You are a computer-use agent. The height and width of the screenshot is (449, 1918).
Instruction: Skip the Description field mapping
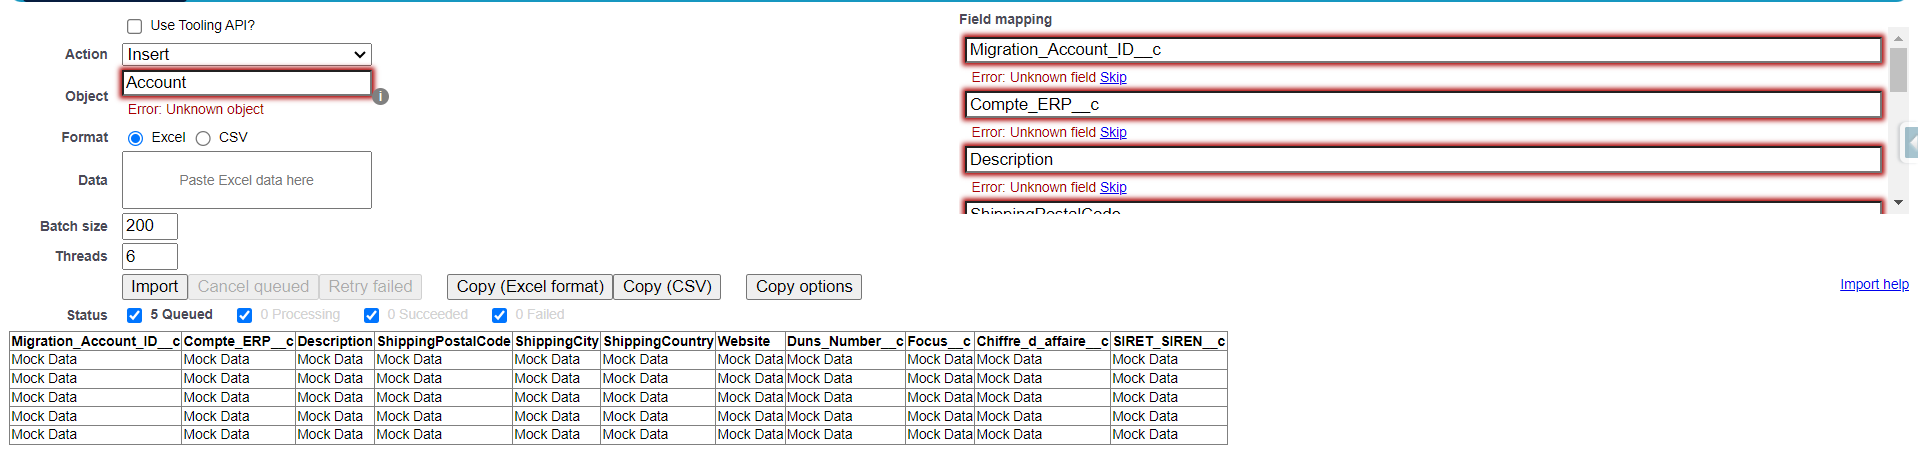1113,187
